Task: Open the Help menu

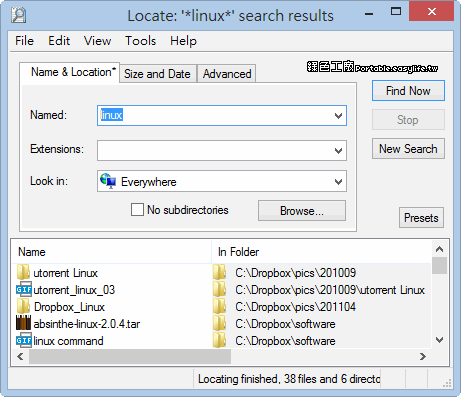Action: [x=183, y=41]
